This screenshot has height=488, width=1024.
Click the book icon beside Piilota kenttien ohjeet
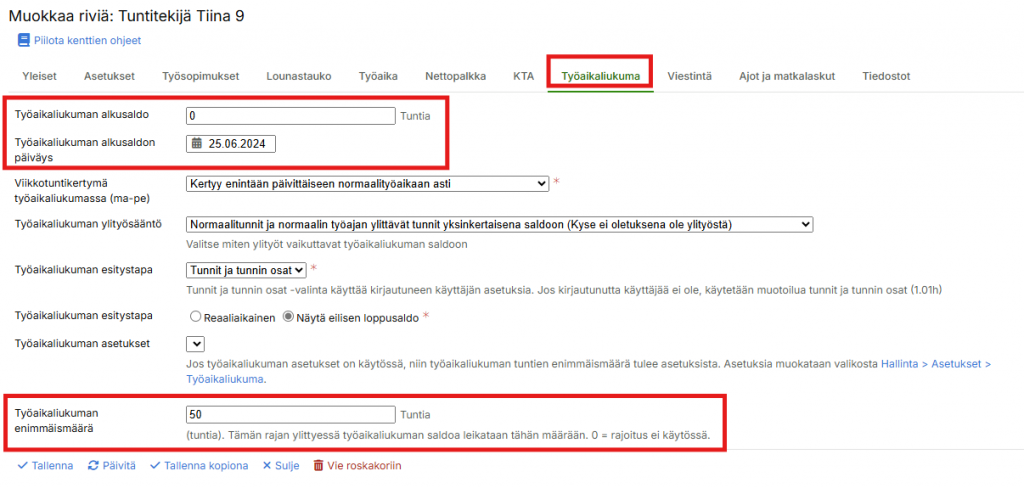coord(24,41)
